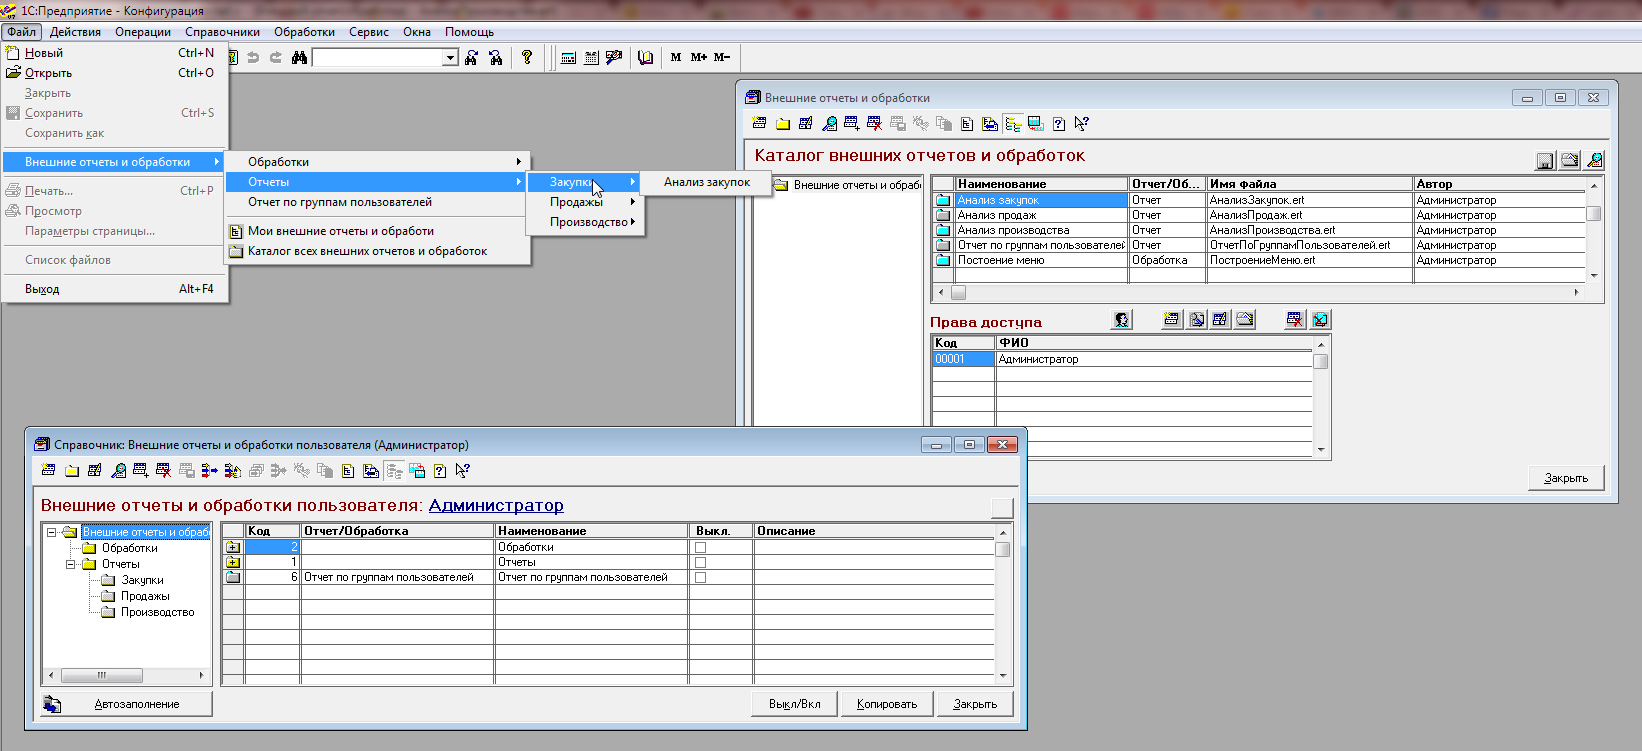Click the save disk icon near catalog title
The width and height of the screenshot is (1642, 751).
[1545, 160]
